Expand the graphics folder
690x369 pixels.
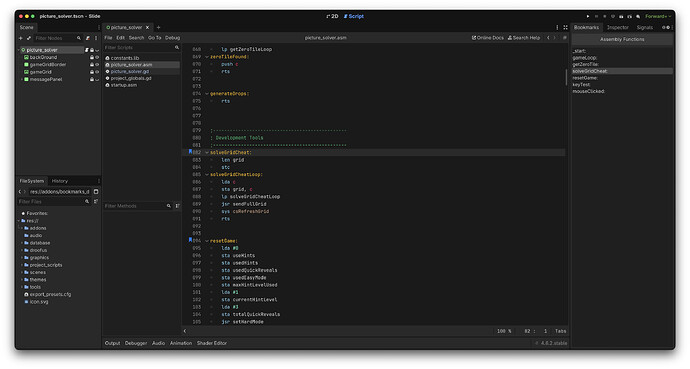coord(22,258)
